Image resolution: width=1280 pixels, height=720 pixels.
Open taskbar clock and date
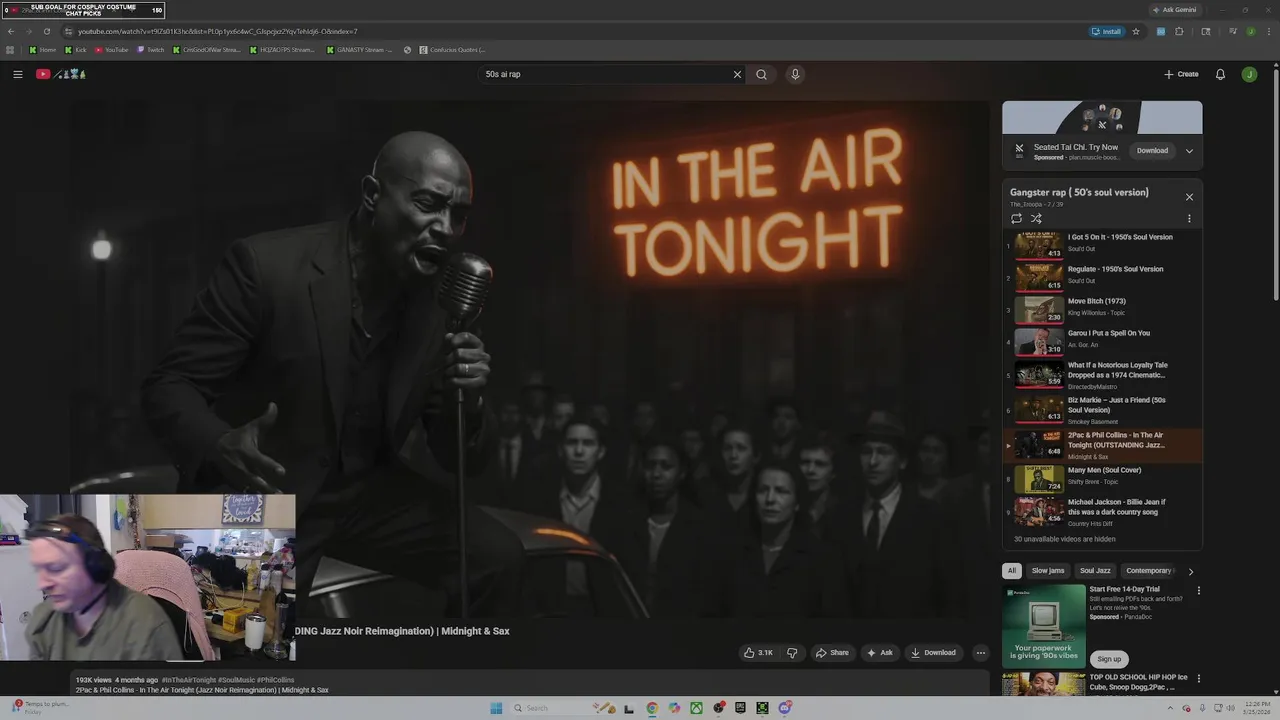(x=1258, y=708)
